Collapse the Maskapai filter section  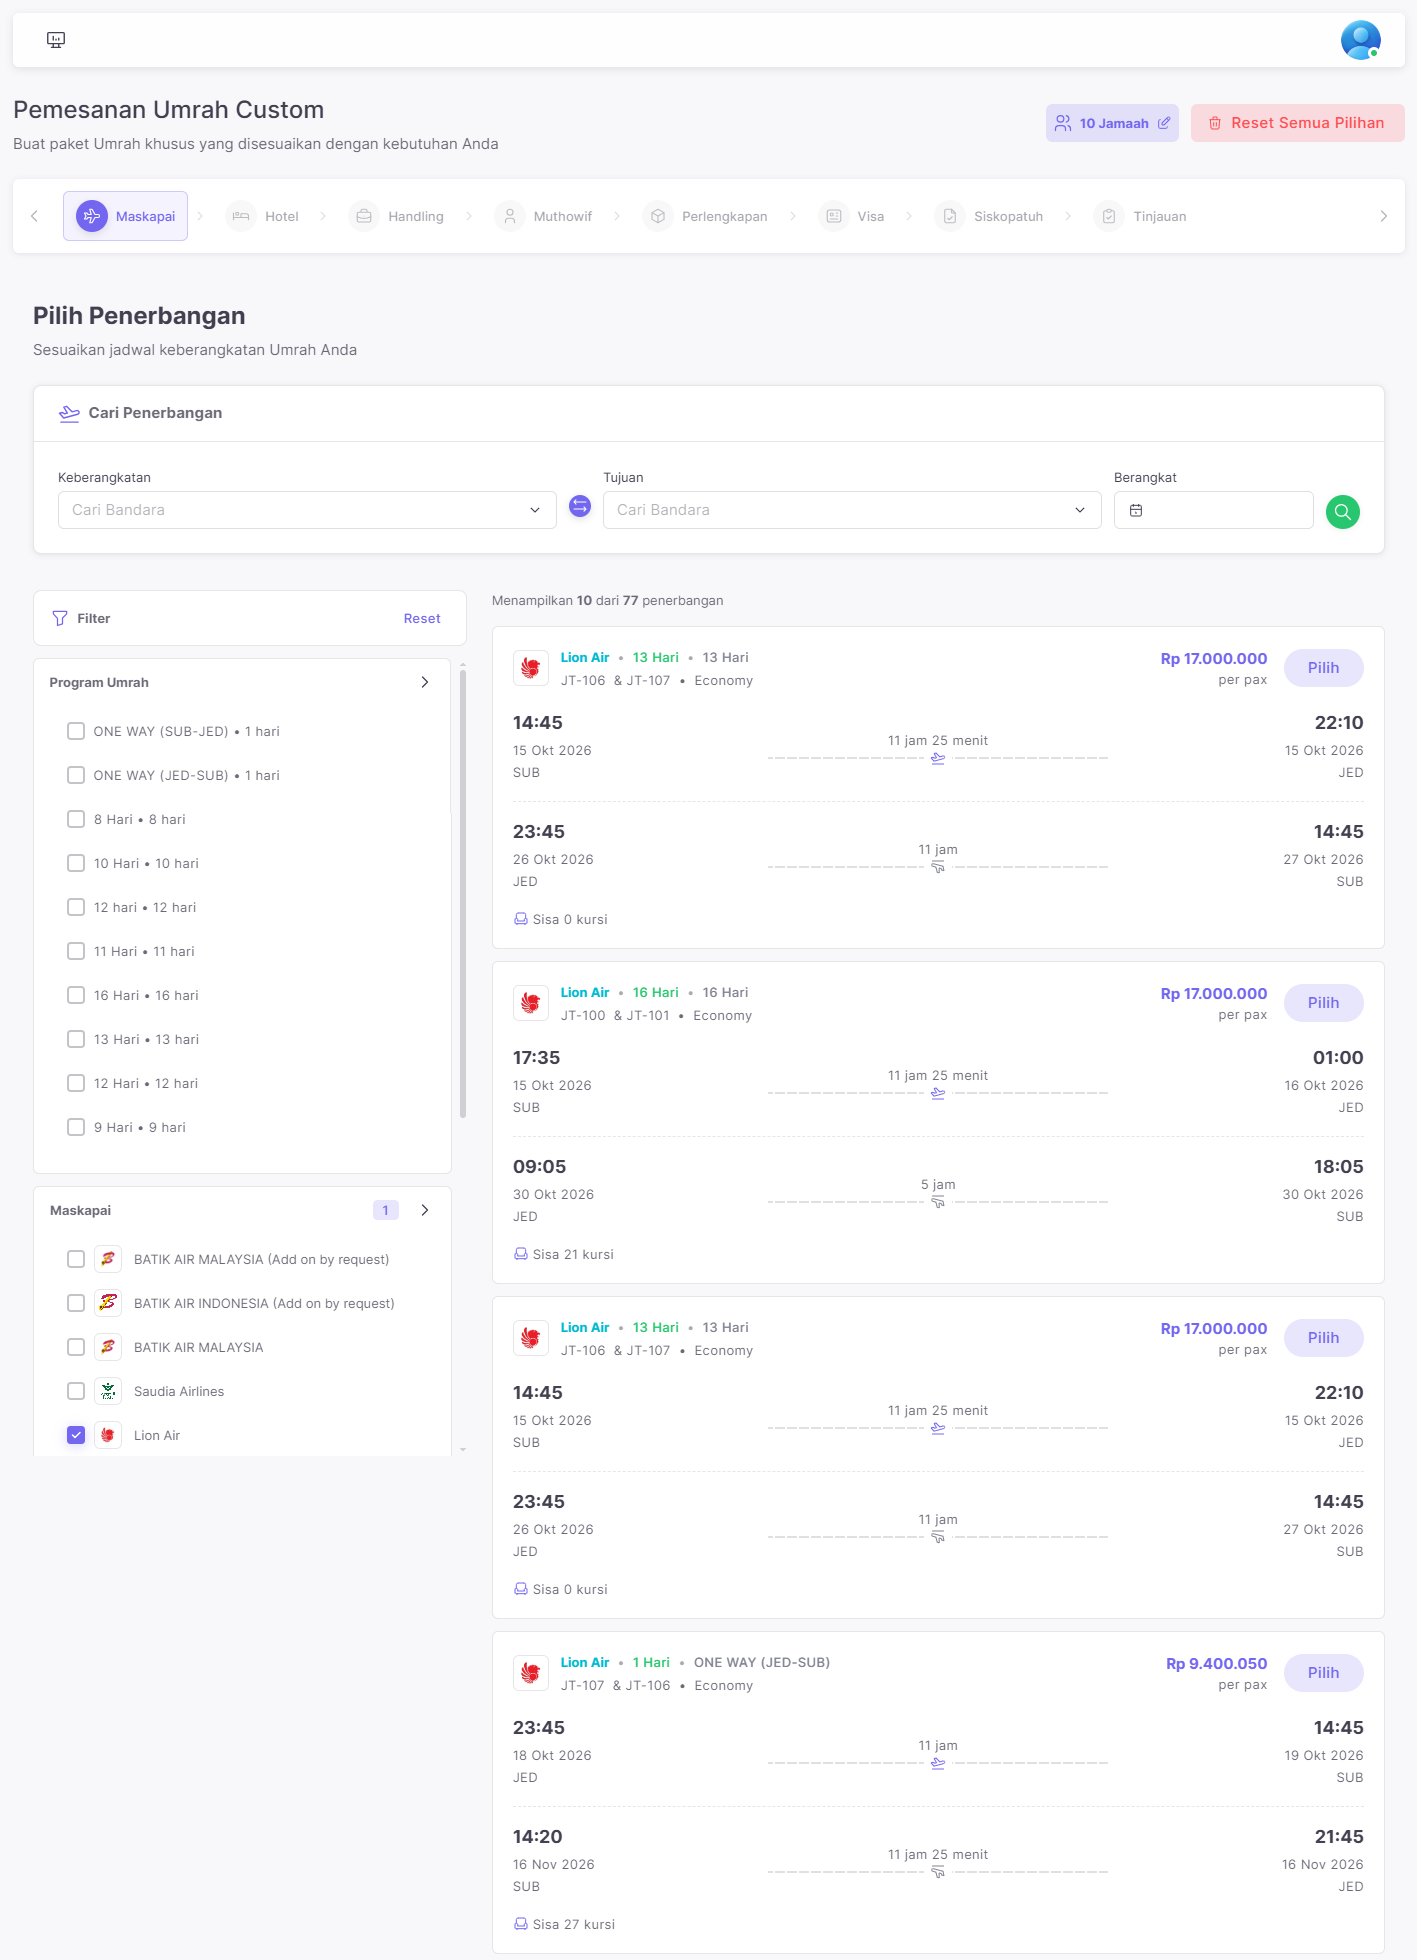pyautogui.click(x=425, y=1210)
